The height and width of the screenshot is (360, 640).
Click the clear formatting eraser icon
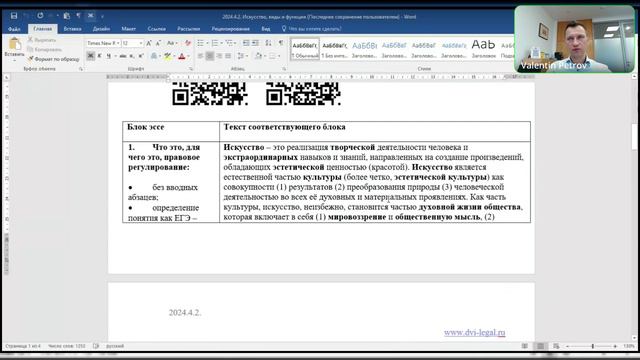188,43
